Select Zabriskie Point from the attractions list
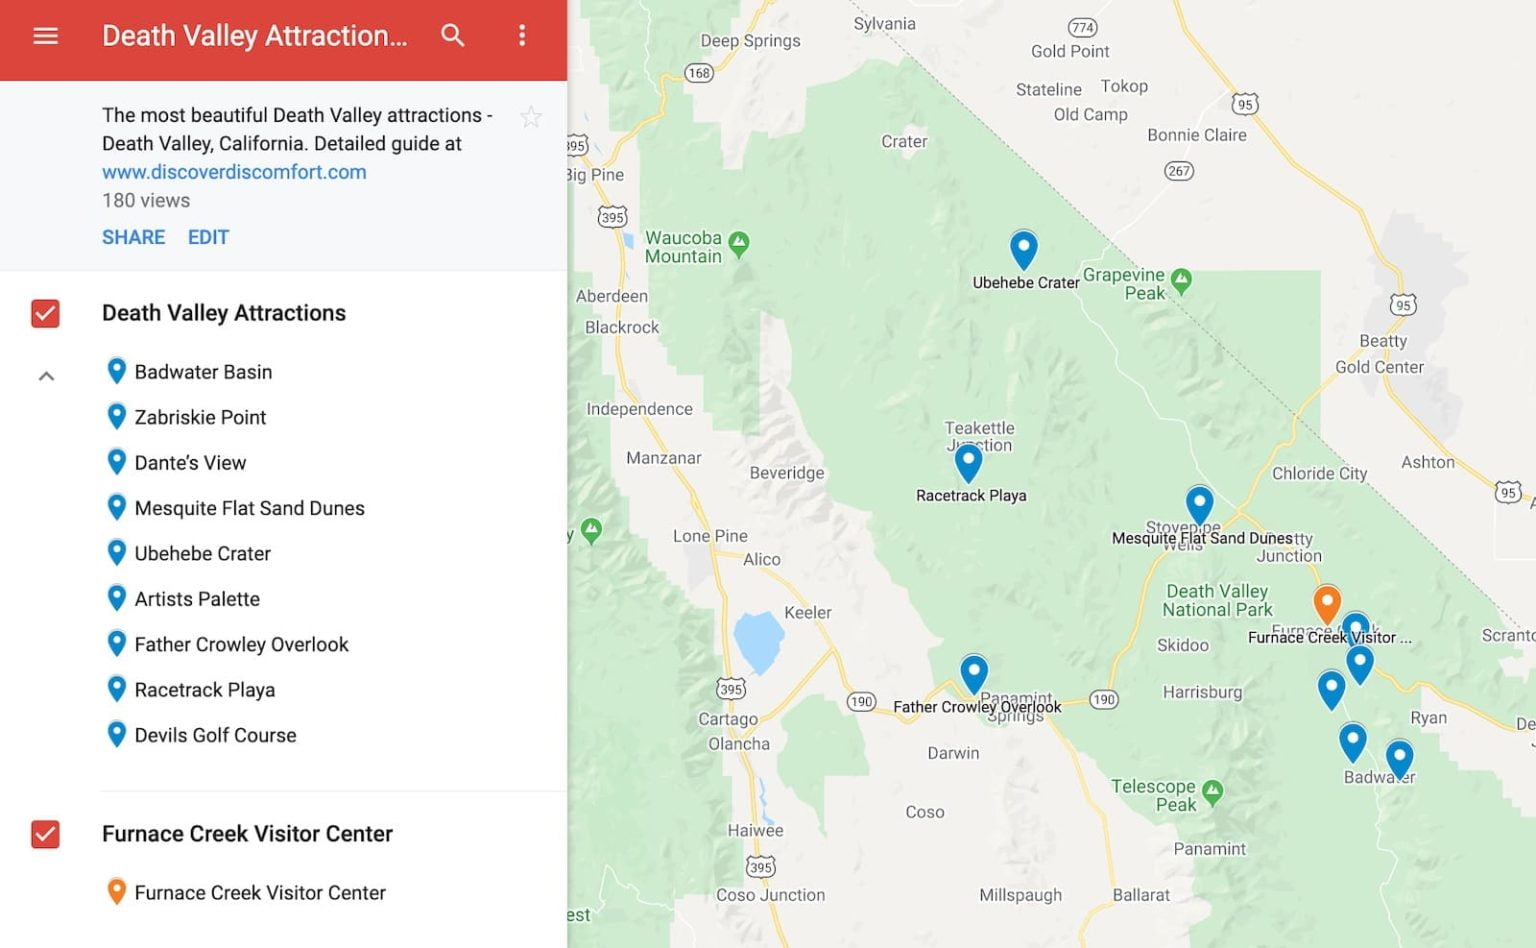This screenshot has height=948, width=1536. pos(199,417)
